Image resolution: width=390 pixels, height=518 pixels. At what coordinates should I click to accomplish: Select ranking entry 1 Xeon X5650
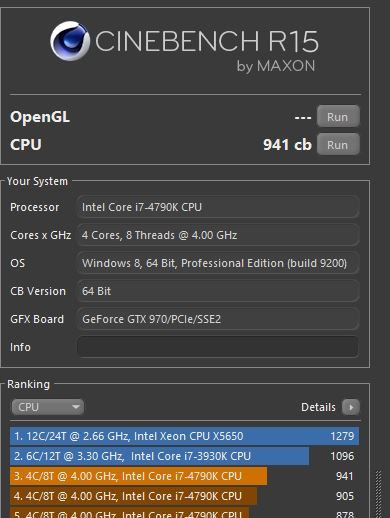click(x=184, y=436)
